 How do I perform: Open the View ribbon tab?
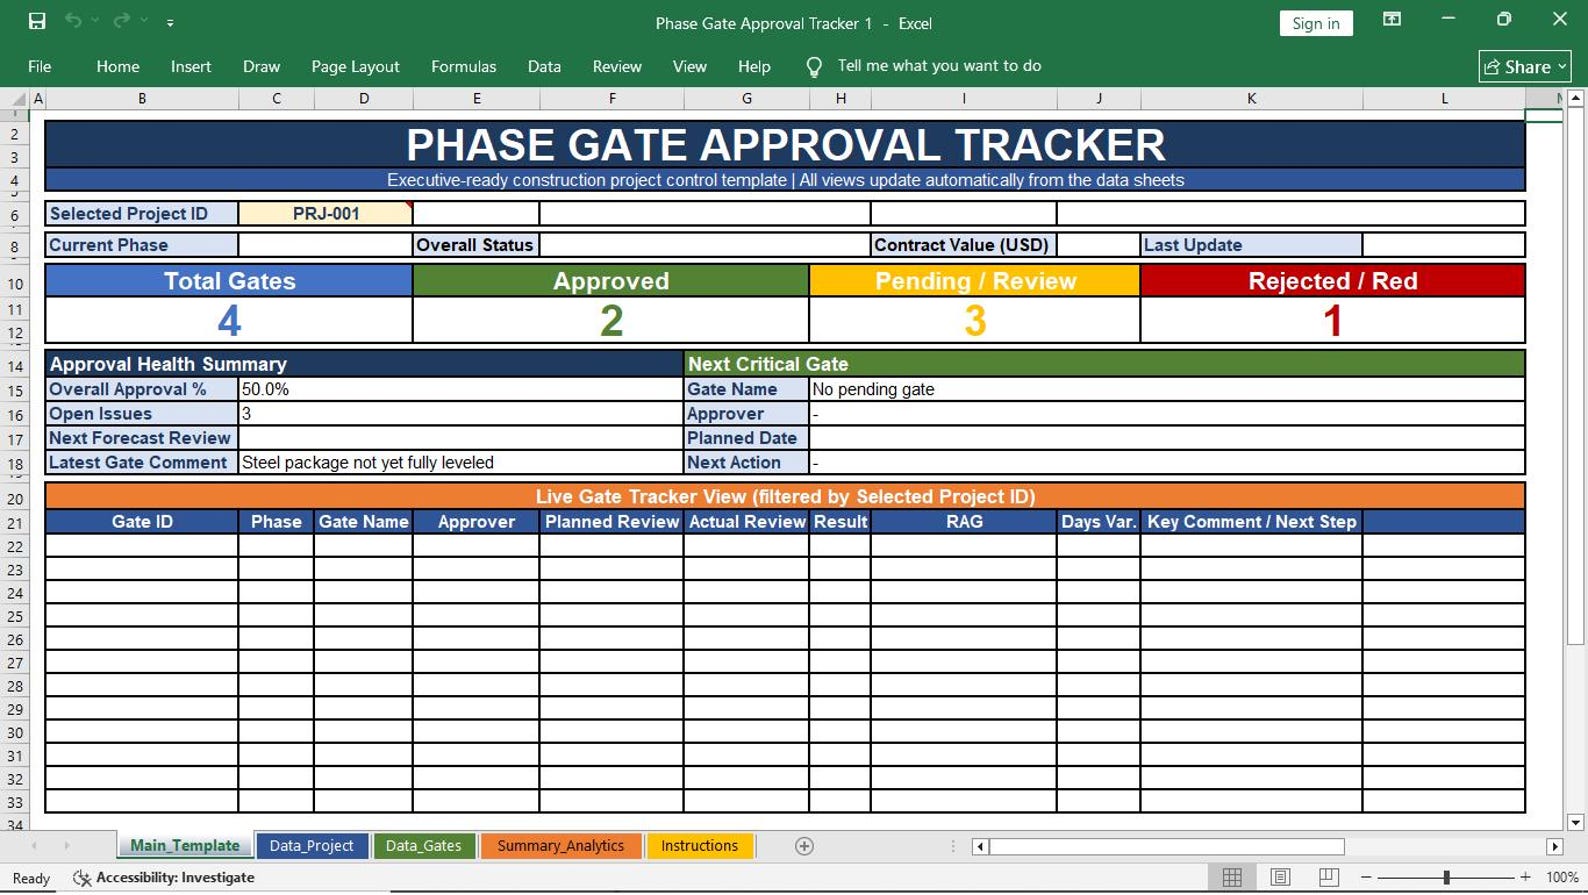[689, 66]
